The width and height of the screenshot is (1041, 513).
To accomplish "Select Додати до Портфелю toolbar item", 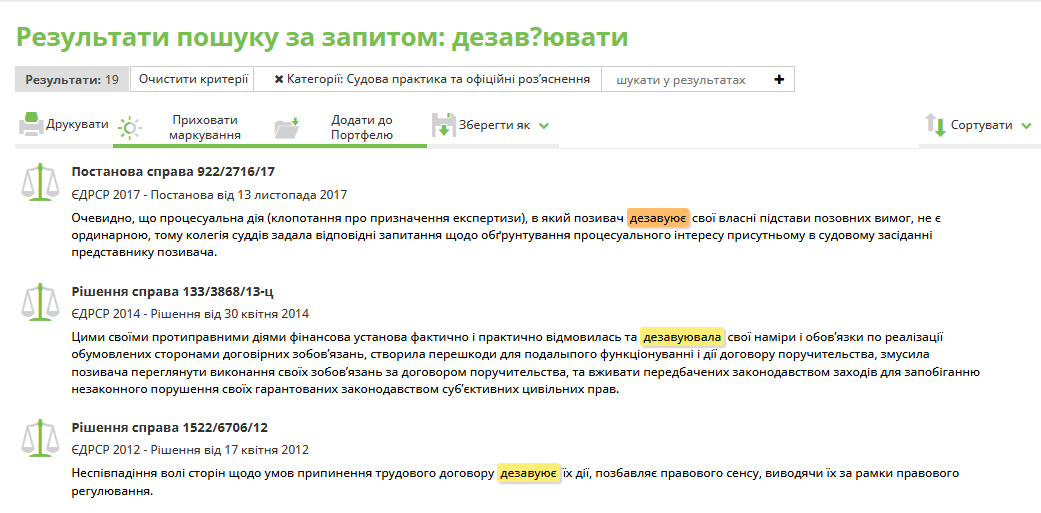I will 362,127.
